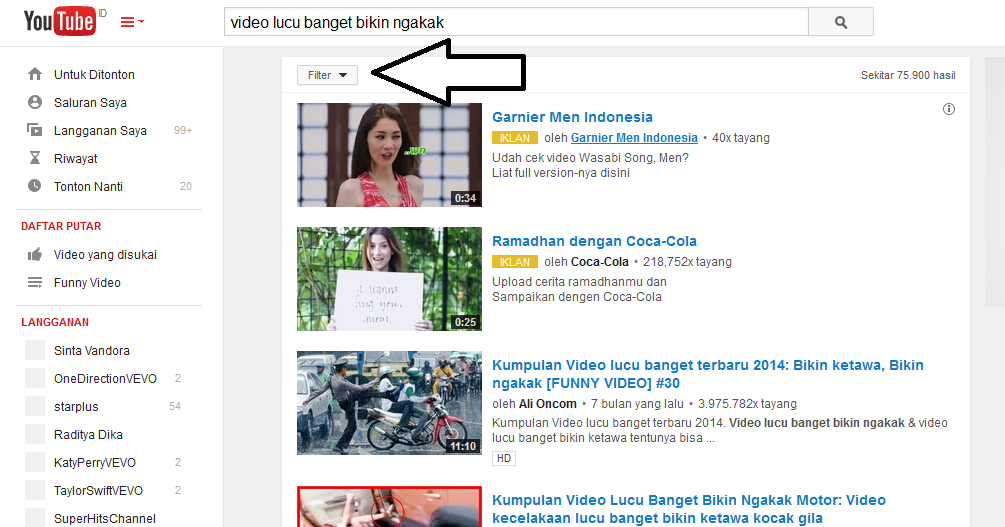The image size is (1005, 527).
Task: Open Kumpulan Video lucu banget terbaru 2014 title
Action: tap(708, 374)
